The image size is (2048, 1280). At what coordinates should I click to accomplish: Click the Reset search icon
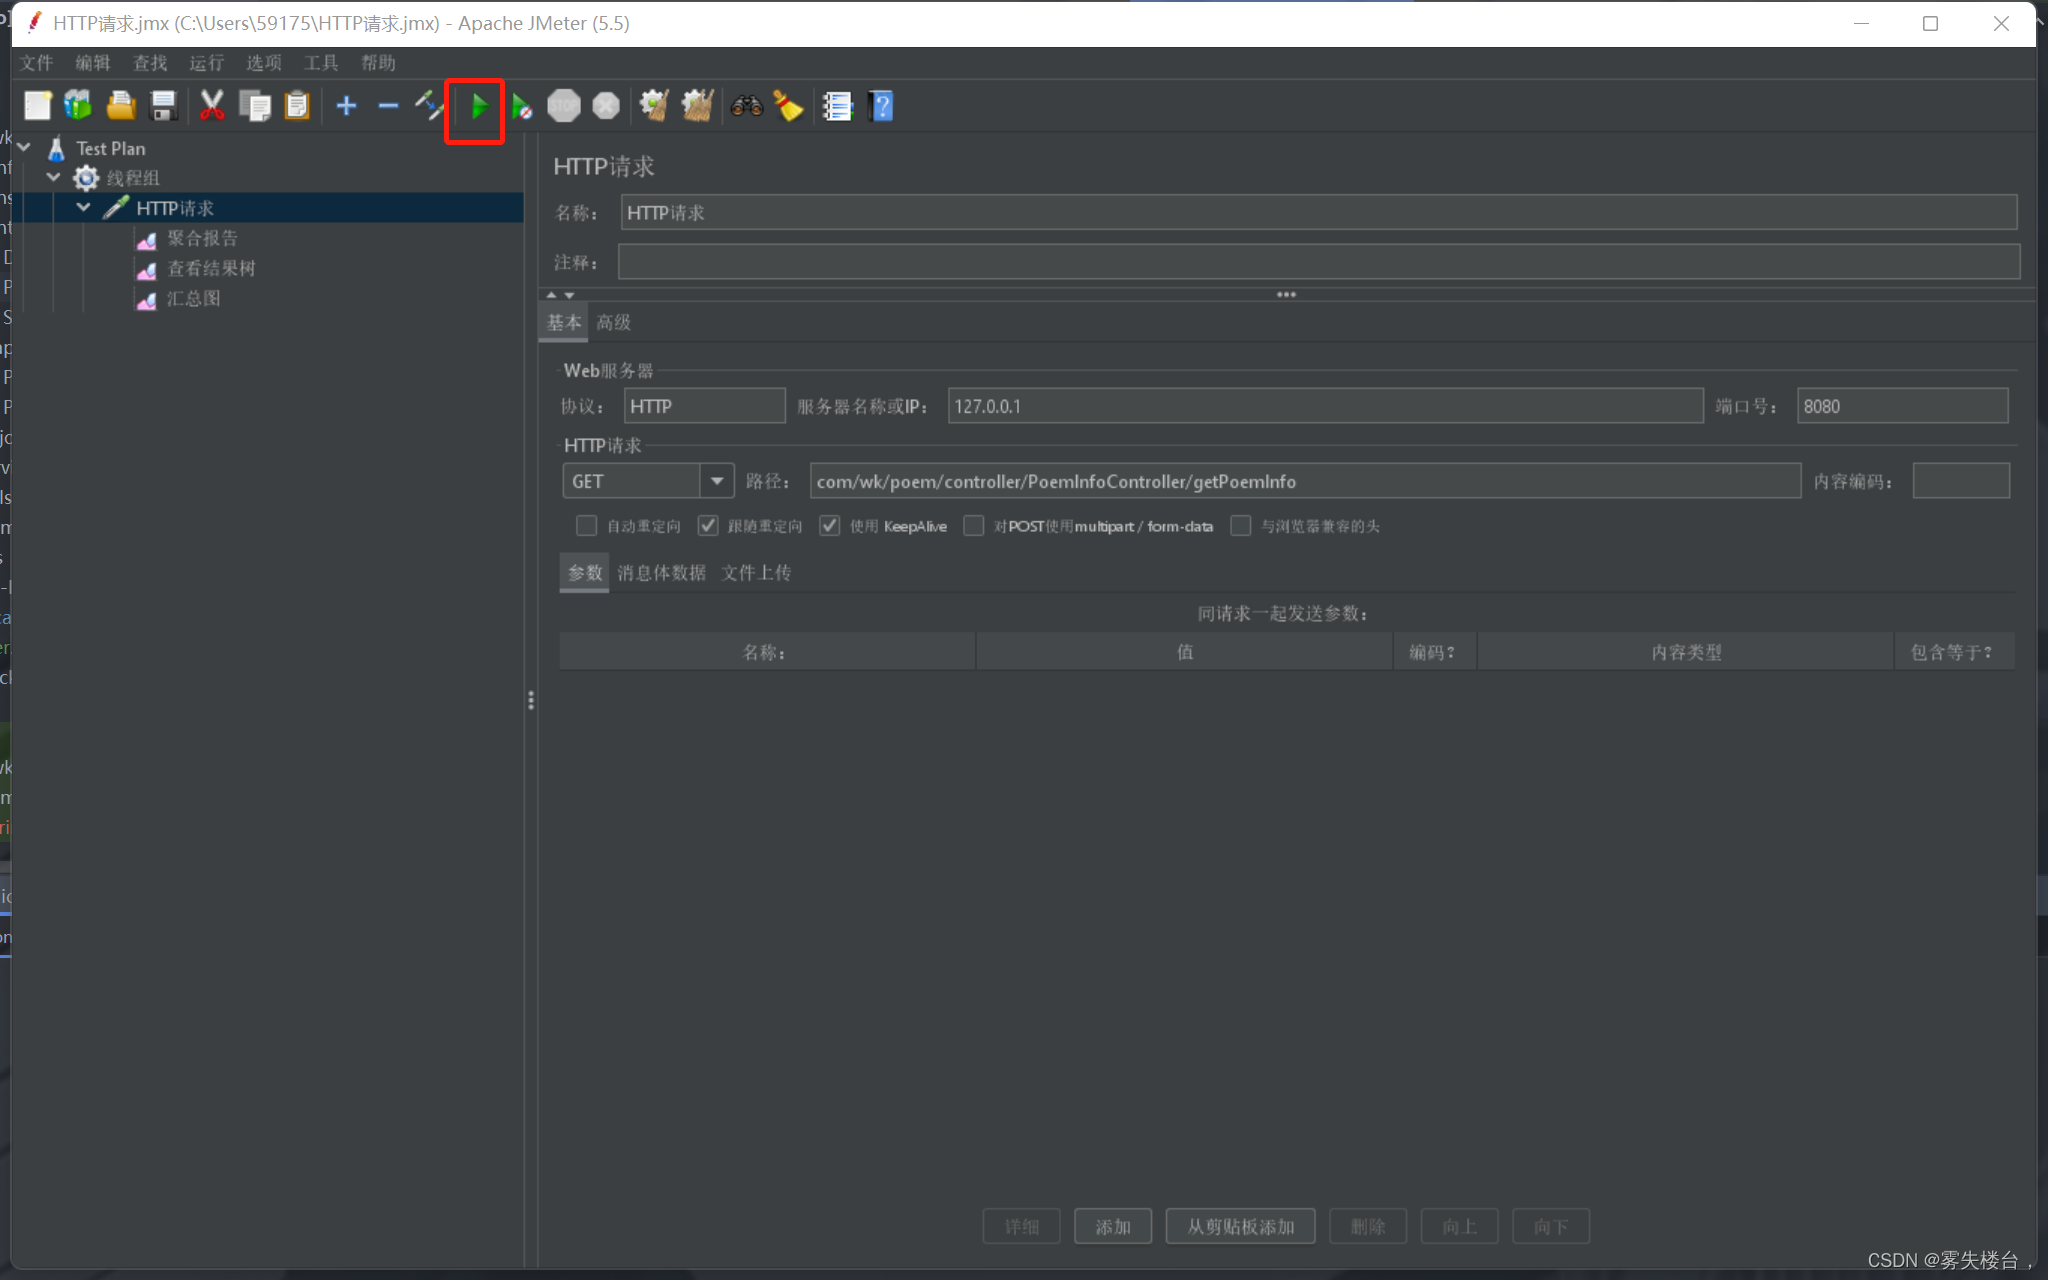click(788, 105)
